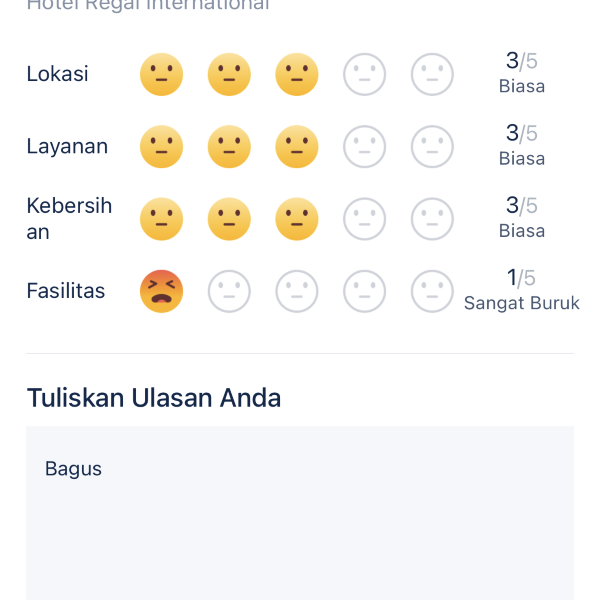Give Kebersihan the fifth face rating
Image resolution: width=600 pixels, height=600 pixels.
coord(432,219)
